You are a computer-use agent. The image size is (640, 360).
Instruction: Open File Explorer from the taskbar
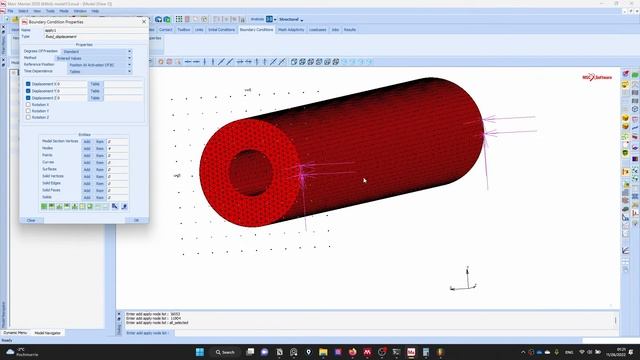[x=323, y=352]
